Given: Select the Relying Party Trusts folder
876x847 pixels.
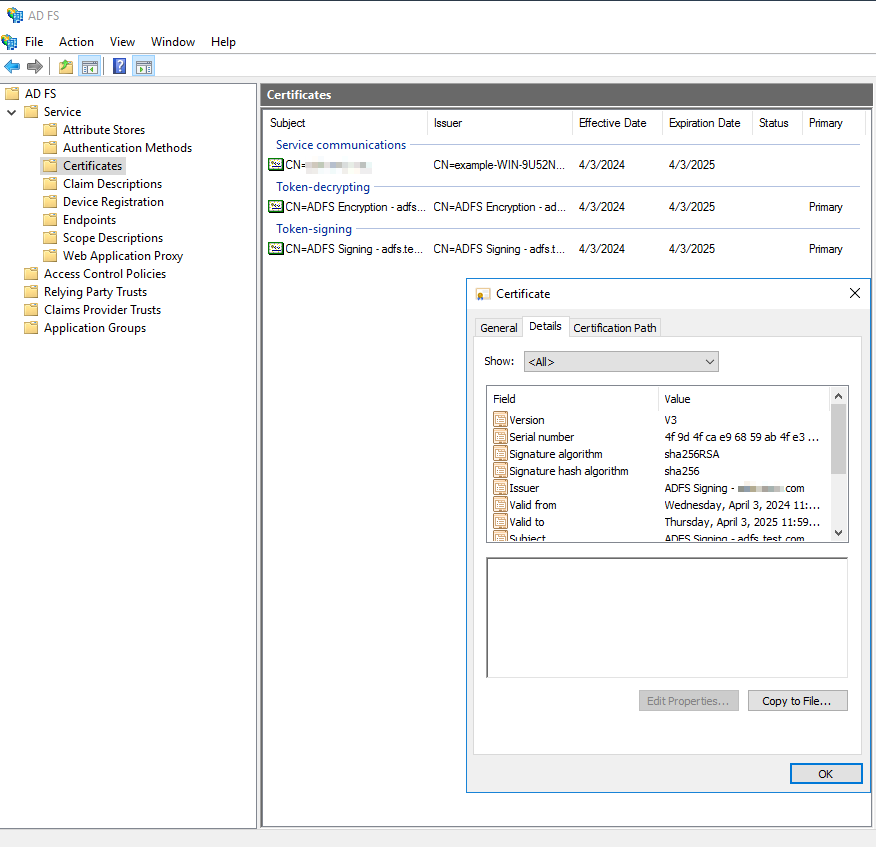Looking at the screenshot, I should 95,291.
